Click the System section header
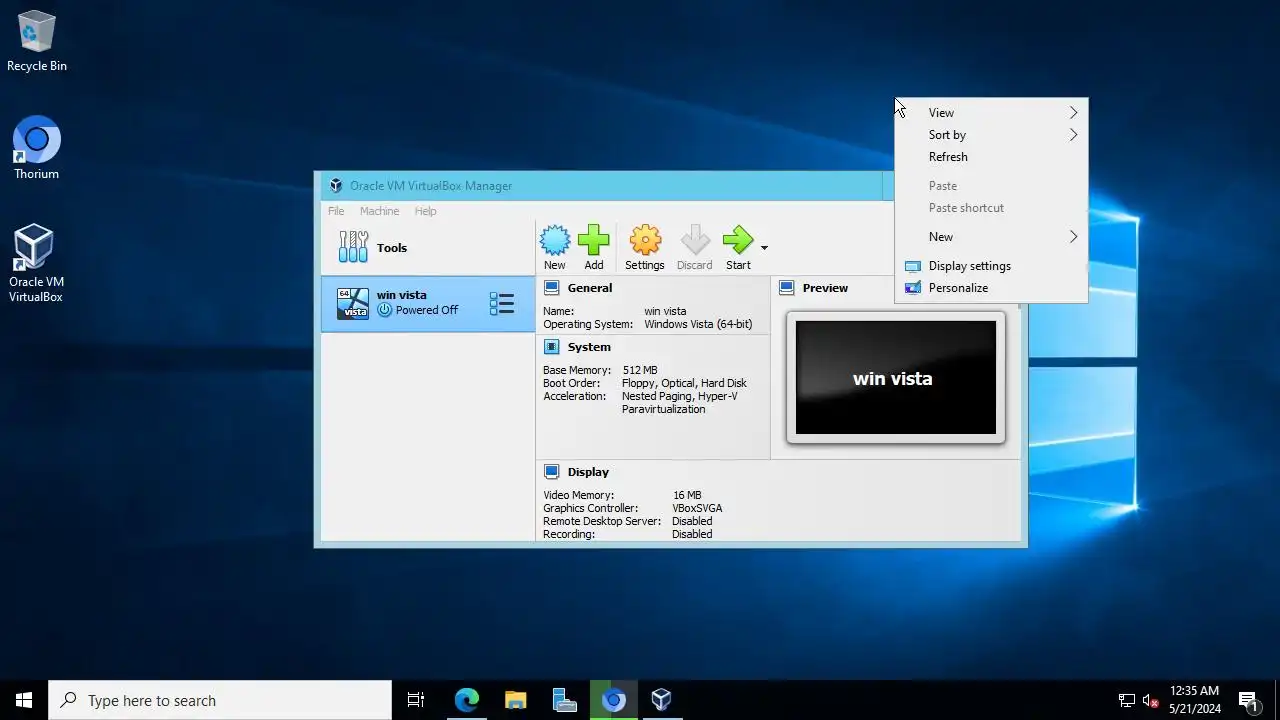 tap(589, 347)
